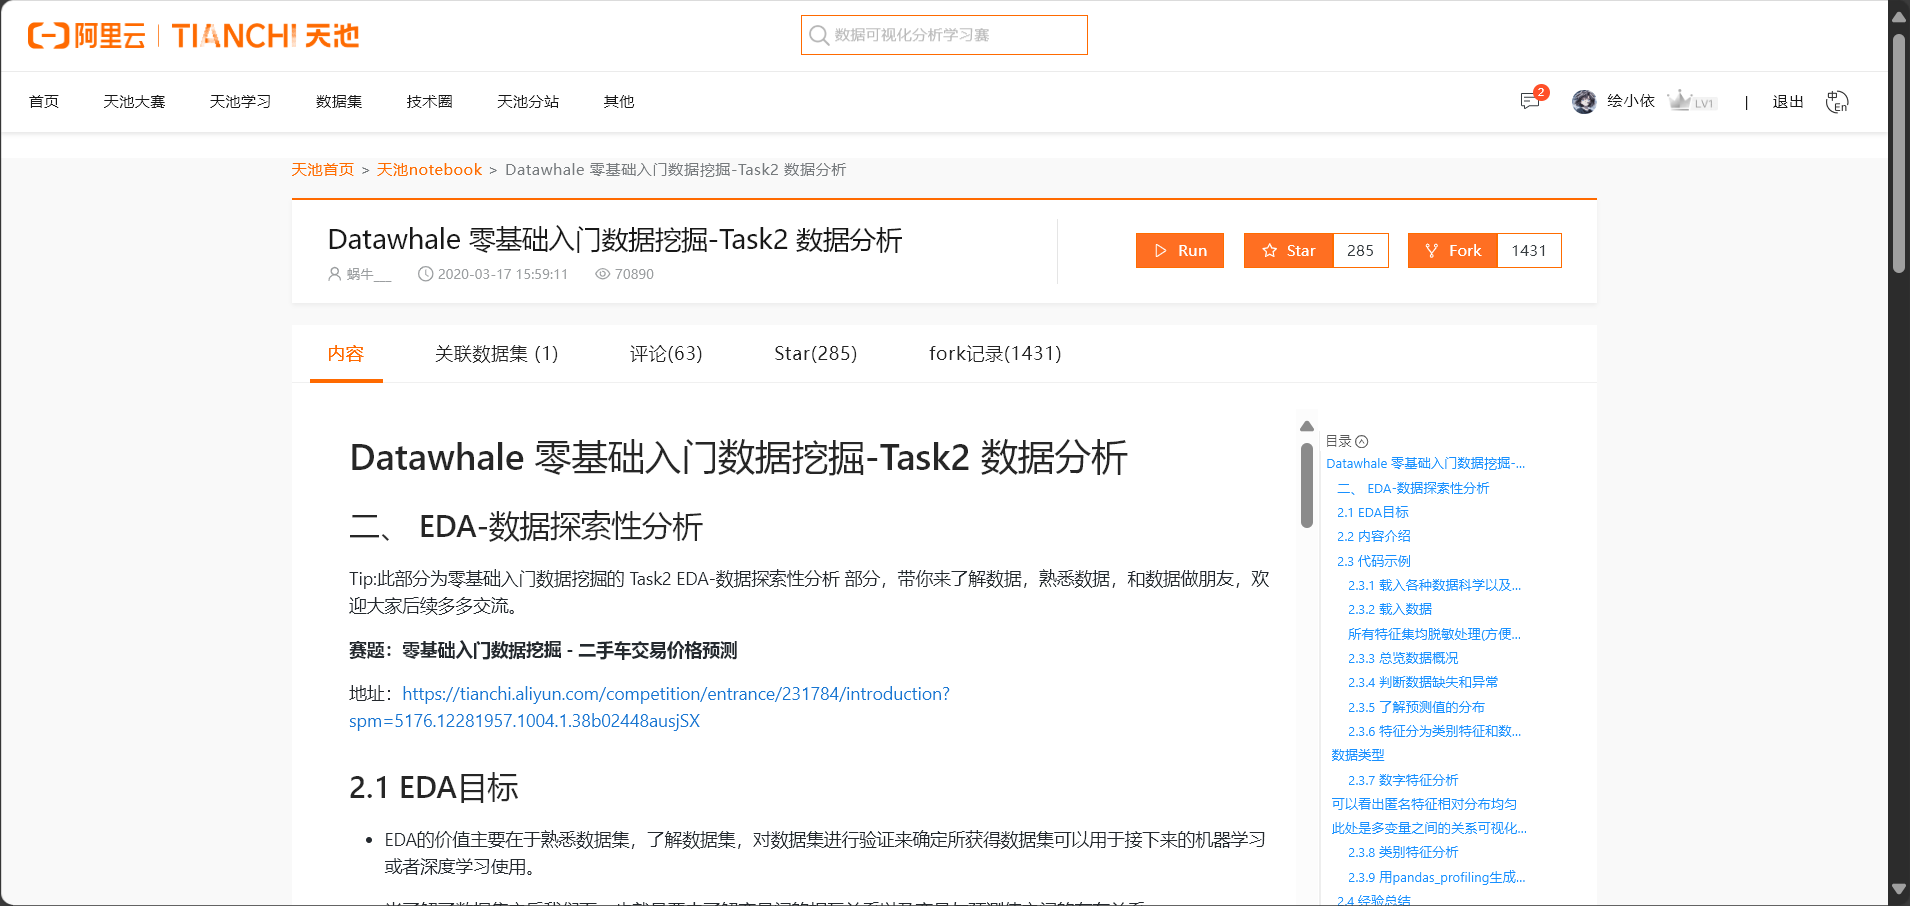The width and height of the screenshot is (1910, 906).
Task: Jump to 2.3.3 总览数据概况 in outline
Action: click(x=1403, y=658)
